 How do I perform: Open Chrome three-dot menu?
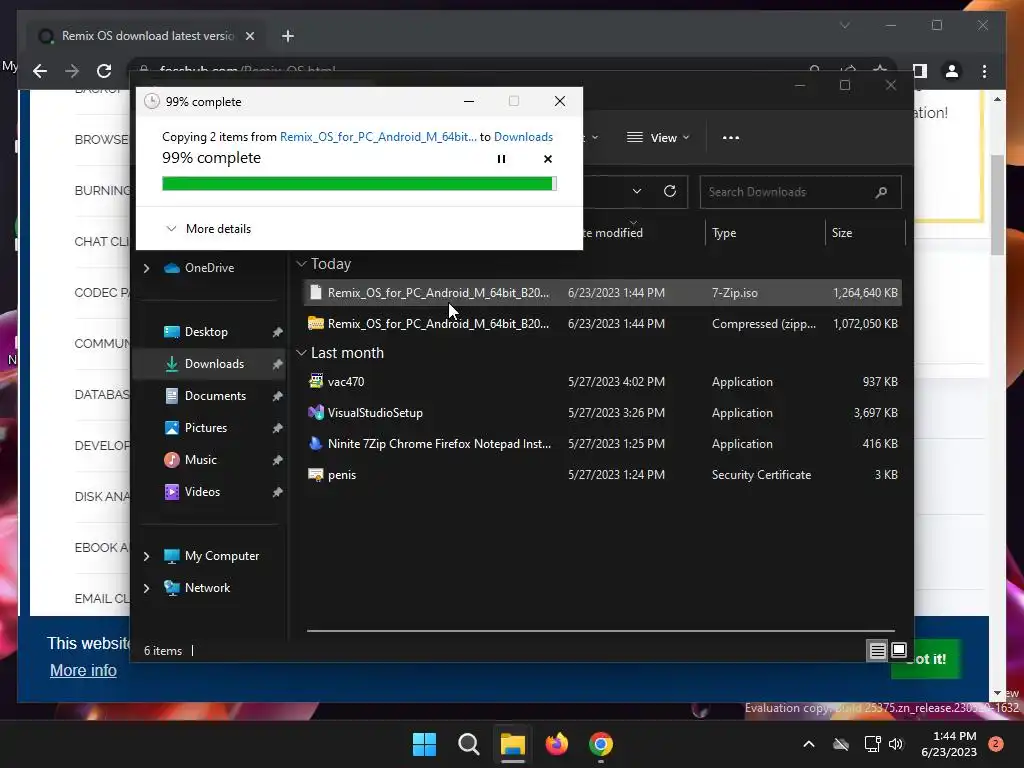coord(984,71)
